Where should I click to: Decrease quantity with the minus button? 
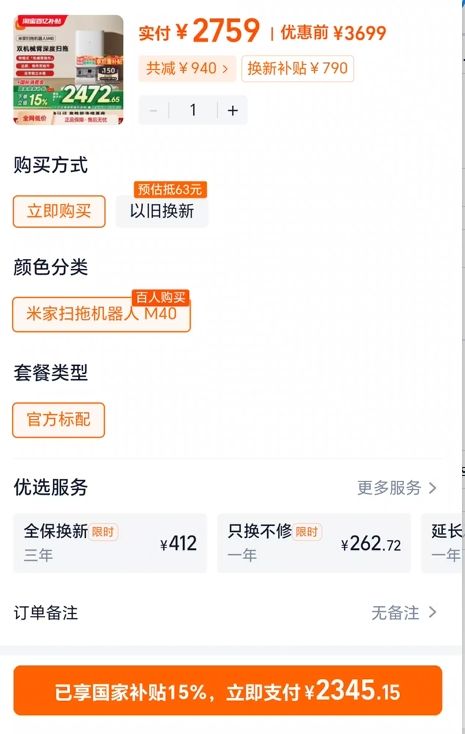(x=153, y=110)
